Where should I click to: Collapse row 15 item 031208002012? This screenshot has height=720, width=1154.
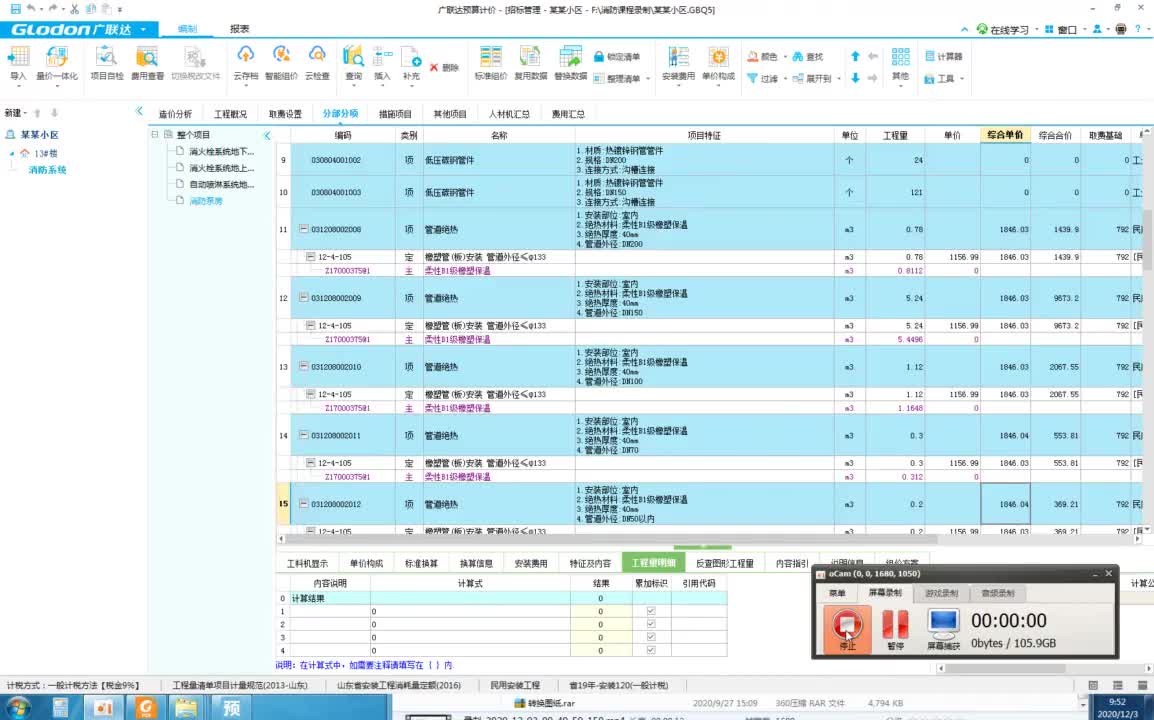tap(303, 504)
